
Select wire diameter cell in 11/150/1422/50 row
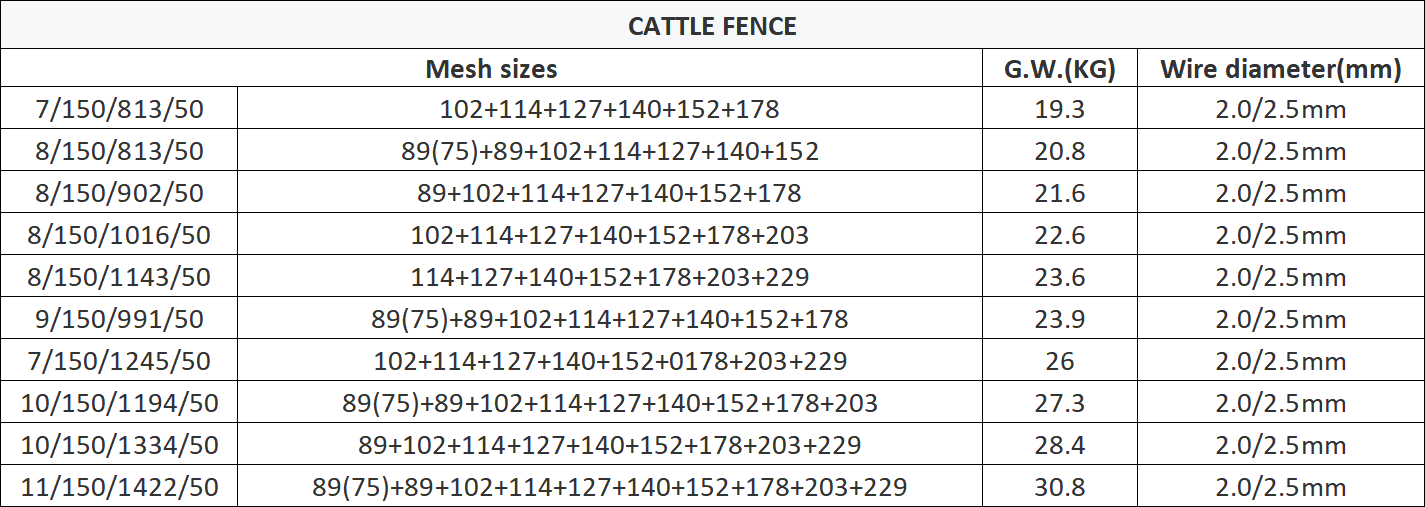(x=1280, y=486)
